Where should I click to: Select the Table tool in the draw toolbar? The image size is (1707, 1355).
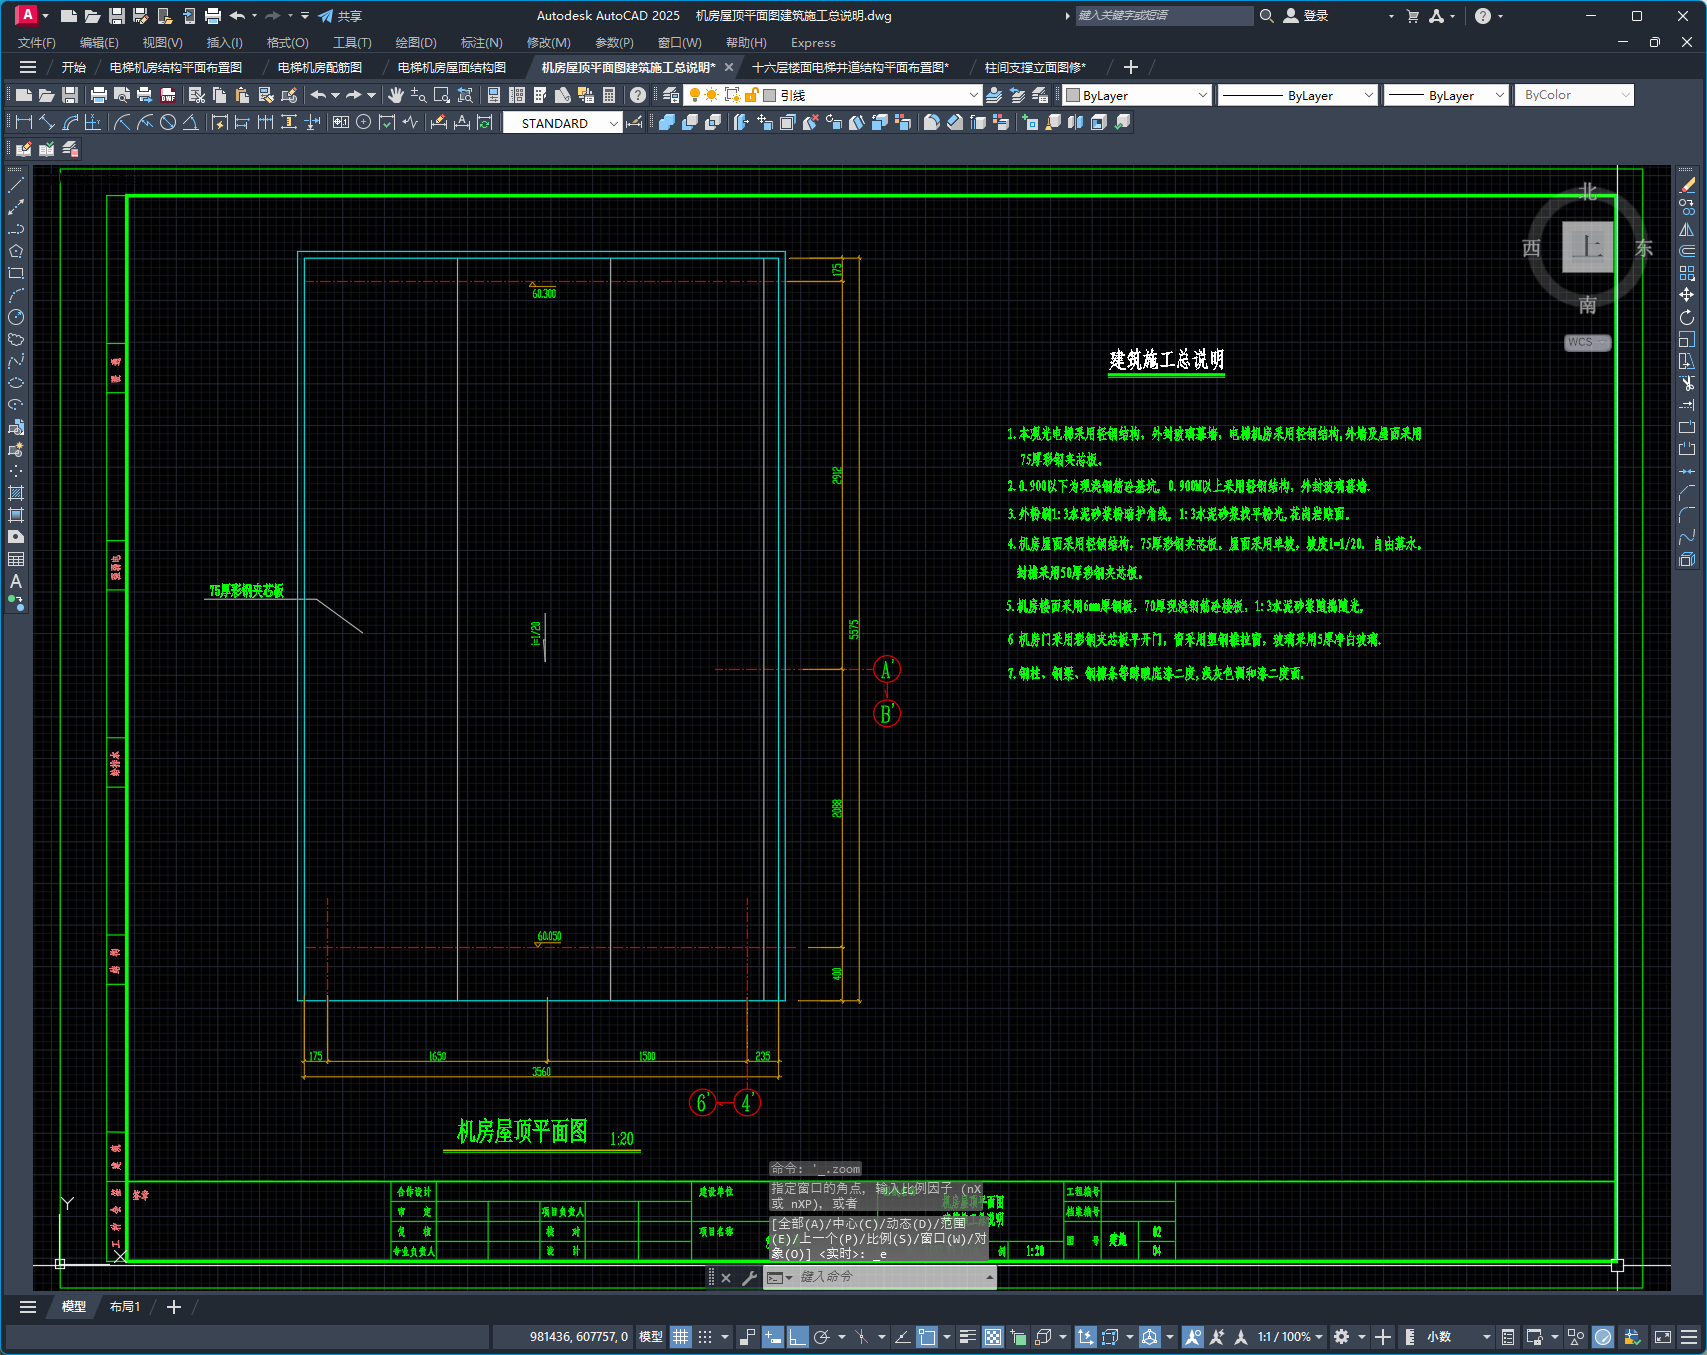pos(16,559)
